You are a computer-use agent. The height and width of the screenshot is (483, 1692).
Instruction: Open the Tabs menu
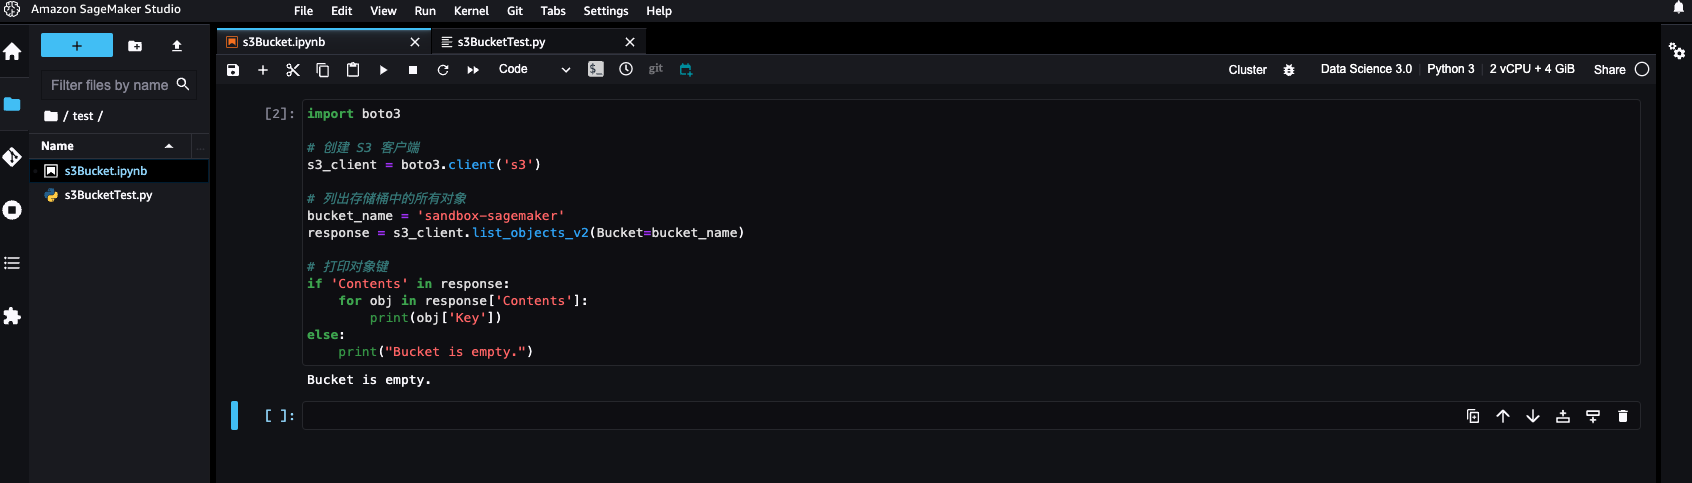553,11
